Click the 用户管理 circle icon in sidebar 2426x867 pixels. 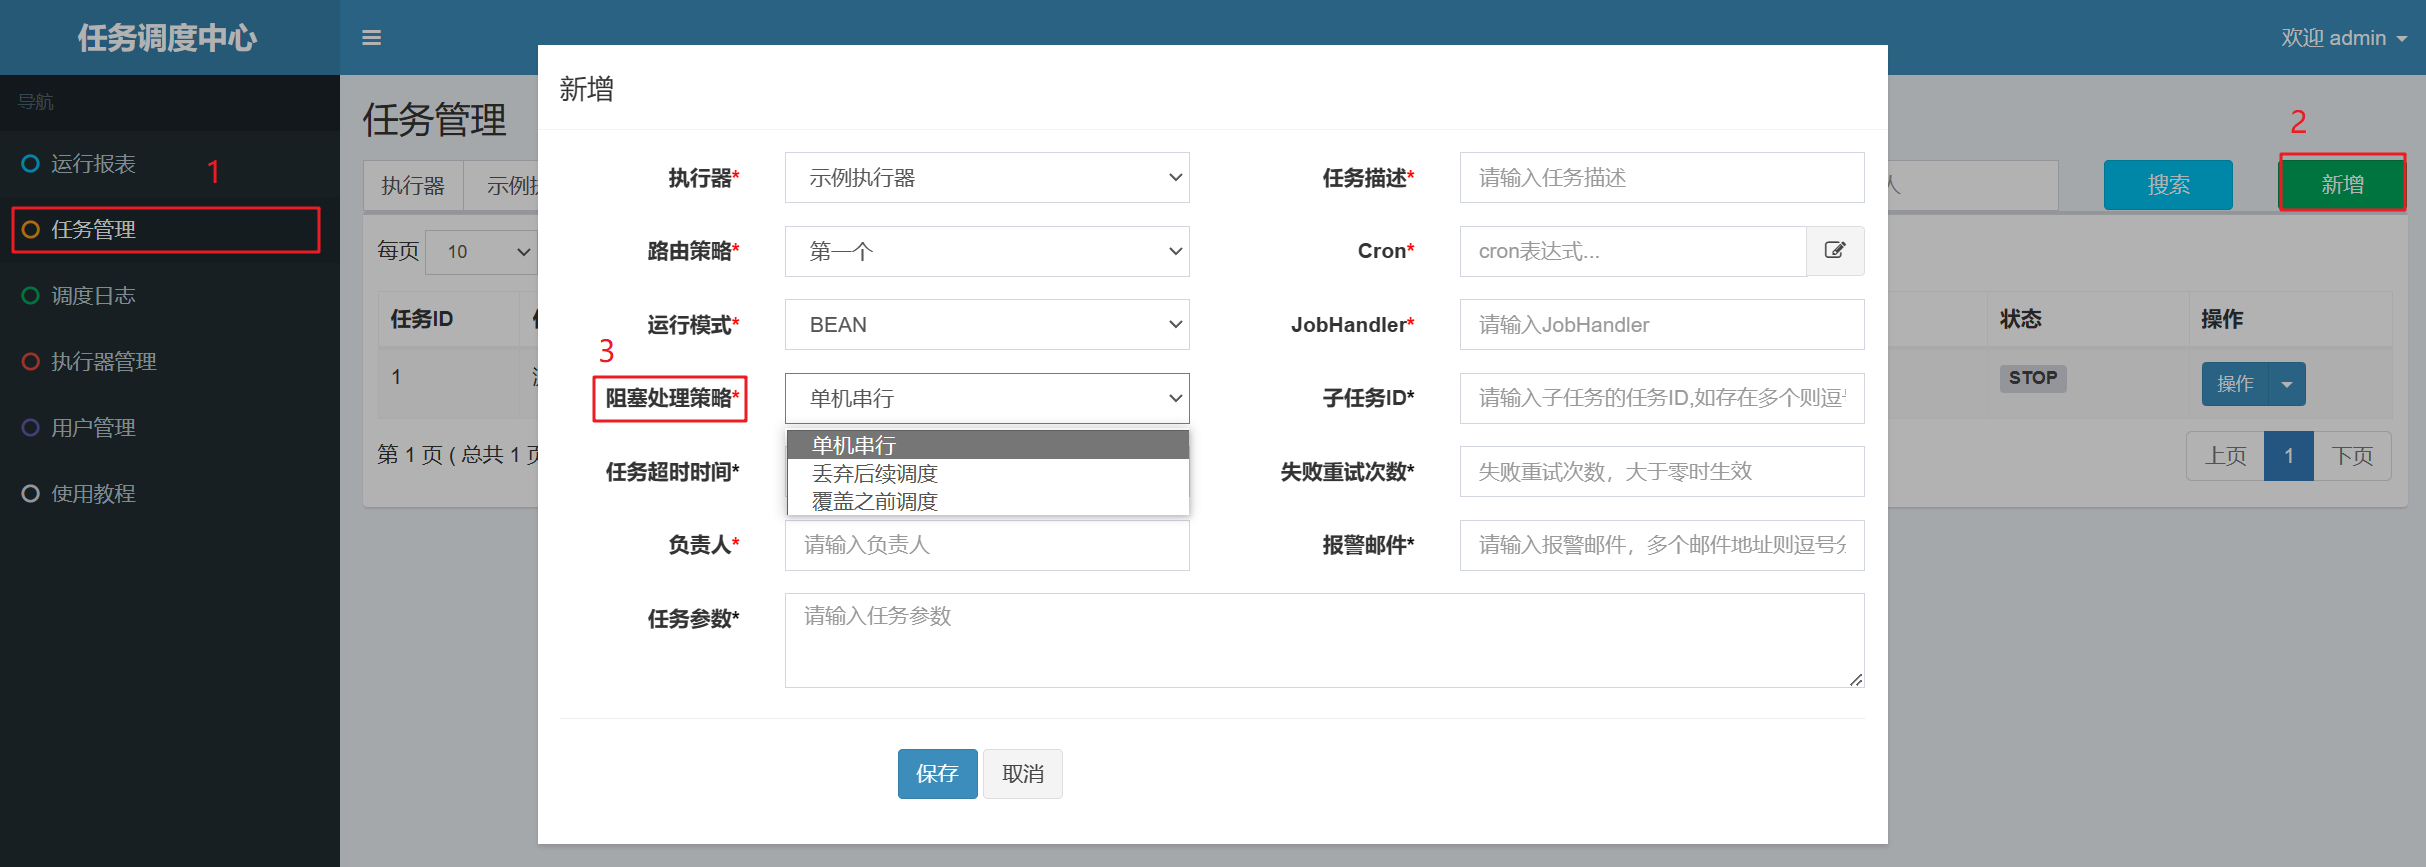click(31, 427)
